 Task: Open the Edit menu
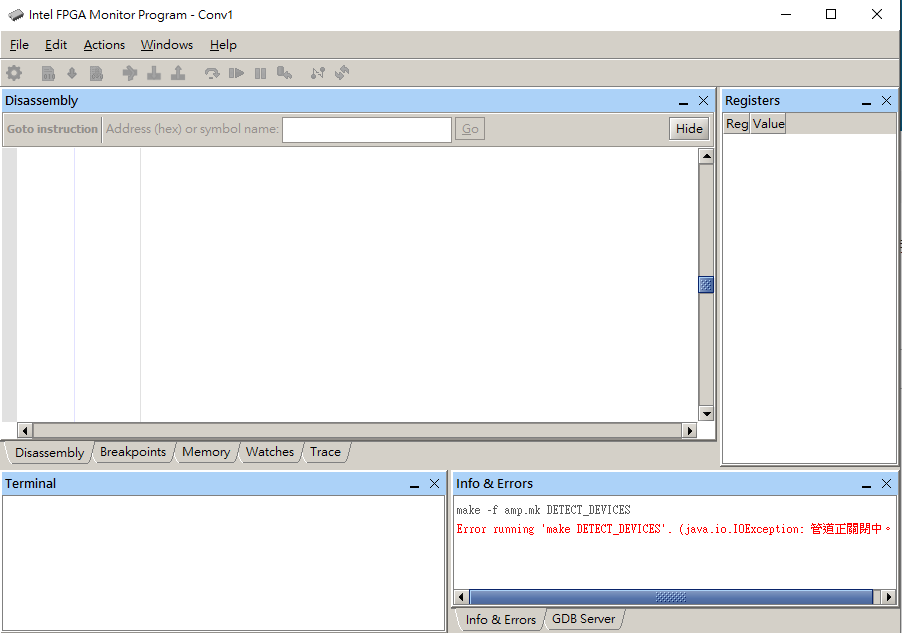point(56,45)
